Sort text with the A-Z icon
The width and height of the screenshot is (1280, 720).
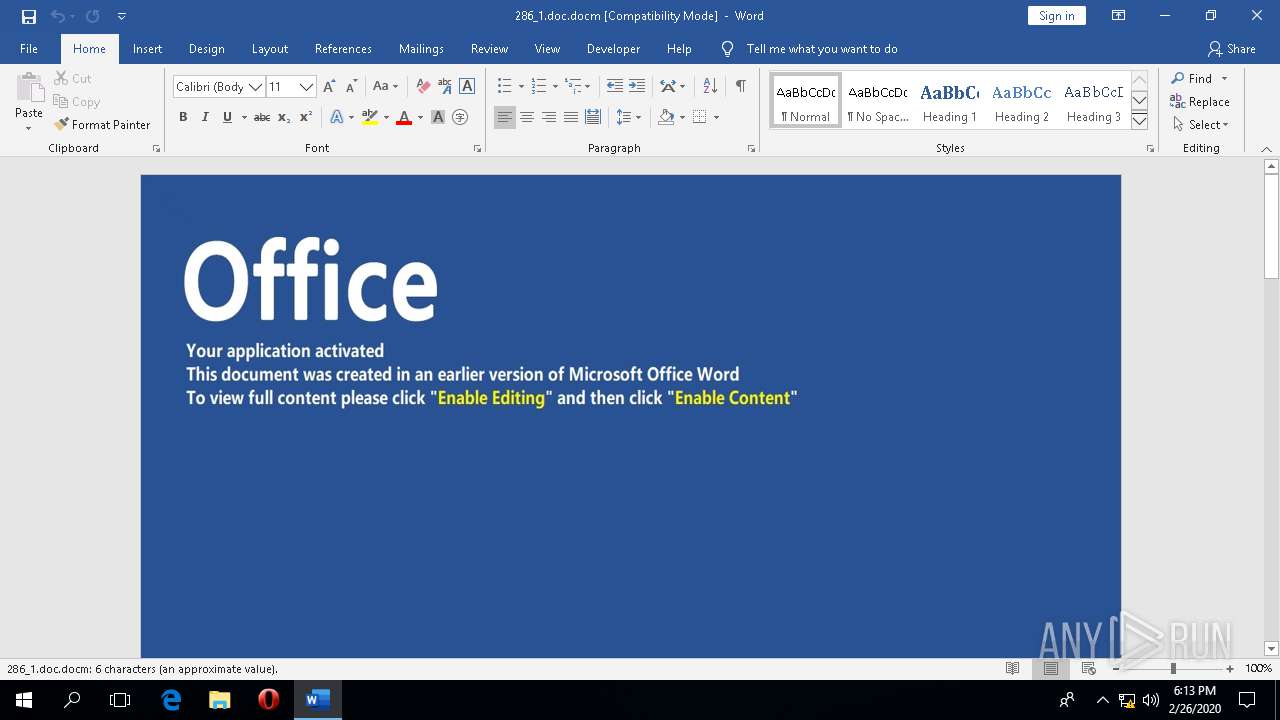coord(710,86)
